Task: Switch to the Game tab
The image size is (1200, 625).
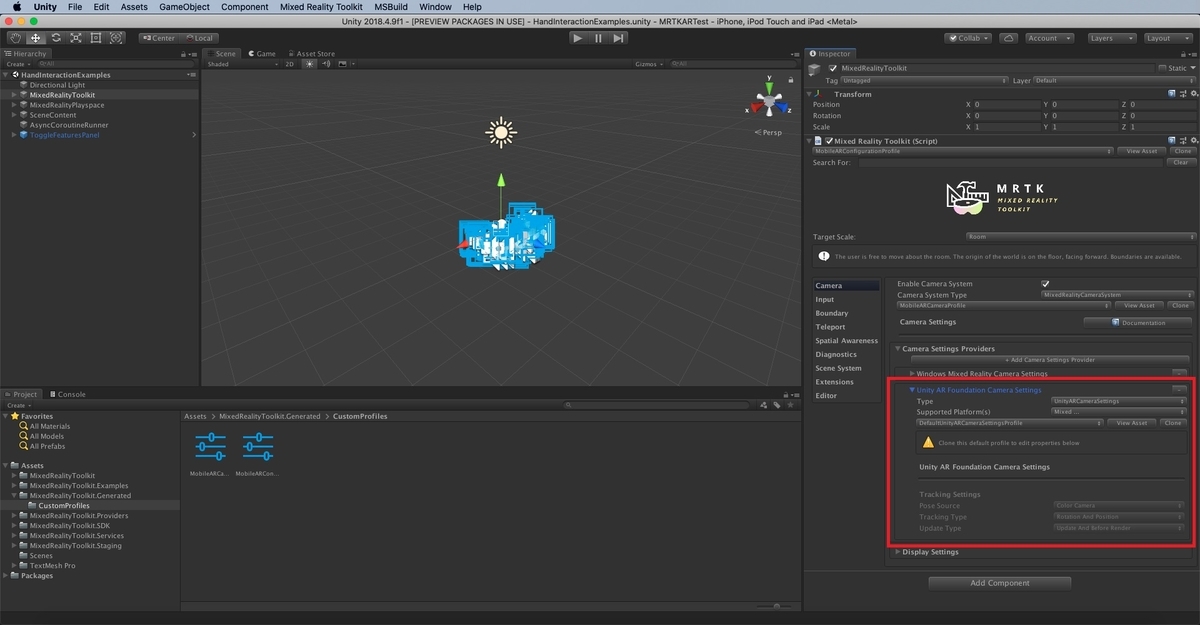Action: pos(263,54)
